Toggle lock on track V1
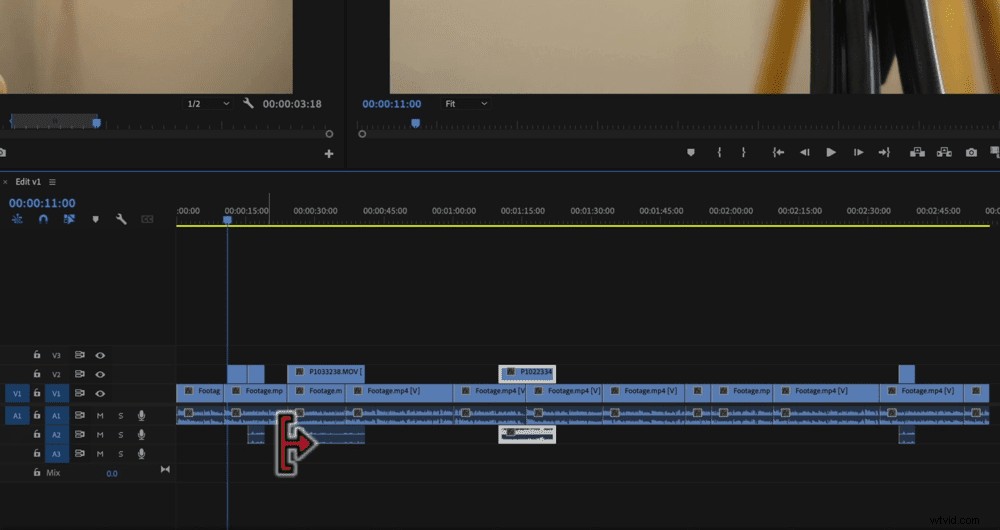The image size is (1000, 530). point(36,393)
